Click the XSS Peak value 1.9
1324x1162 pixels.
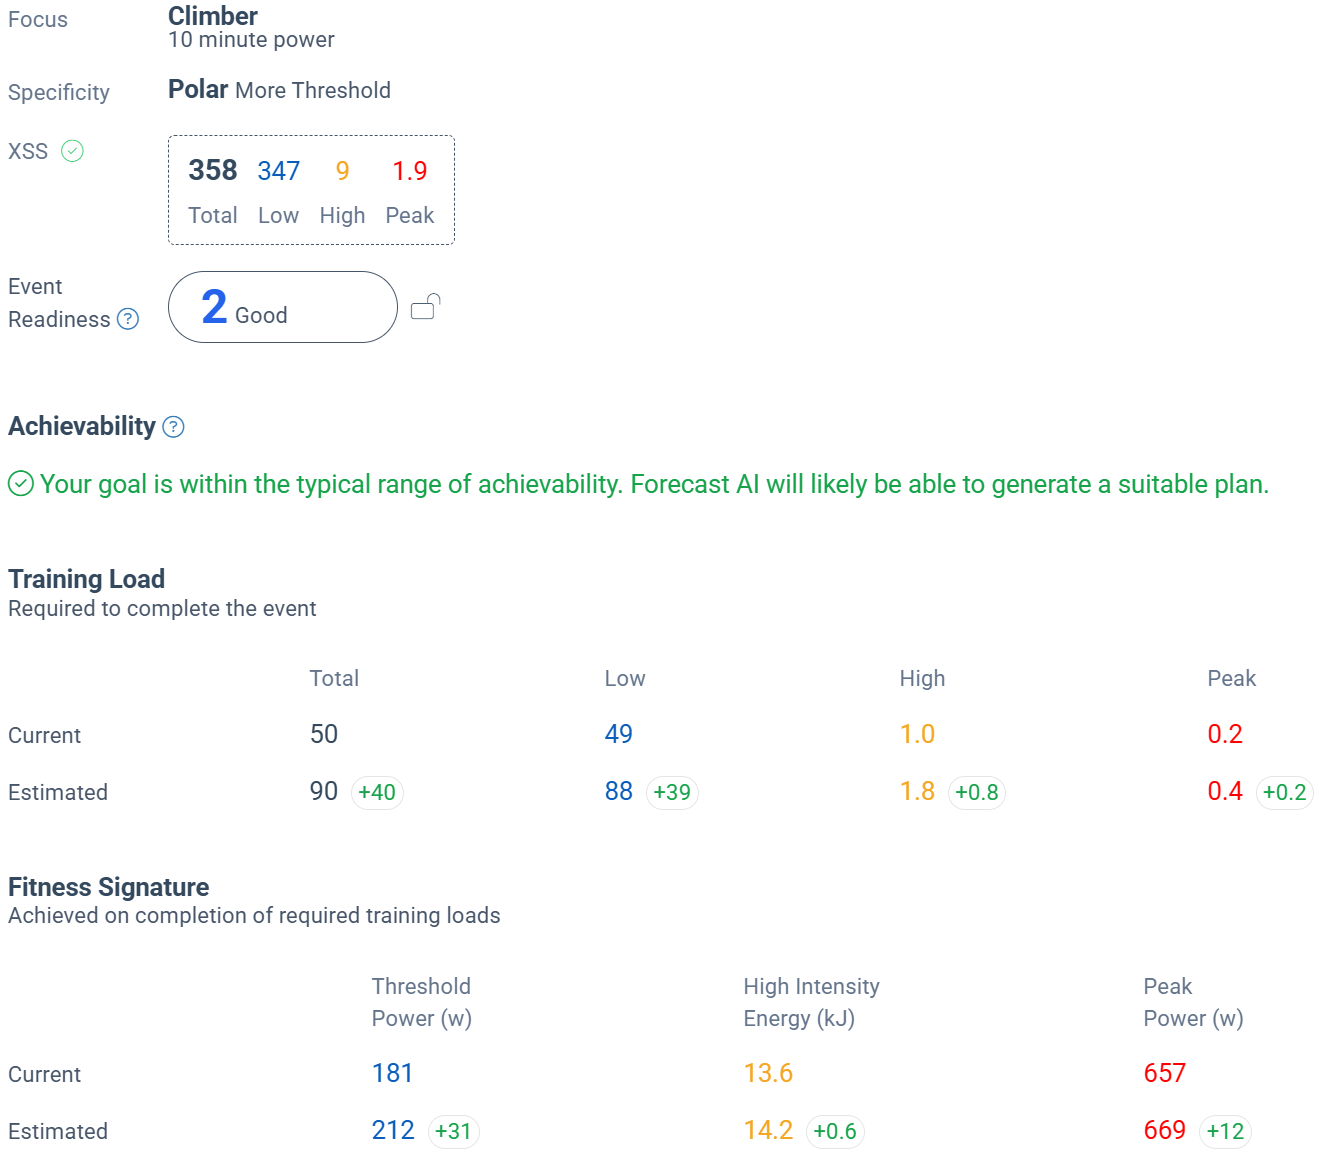(x=410, y=171)
